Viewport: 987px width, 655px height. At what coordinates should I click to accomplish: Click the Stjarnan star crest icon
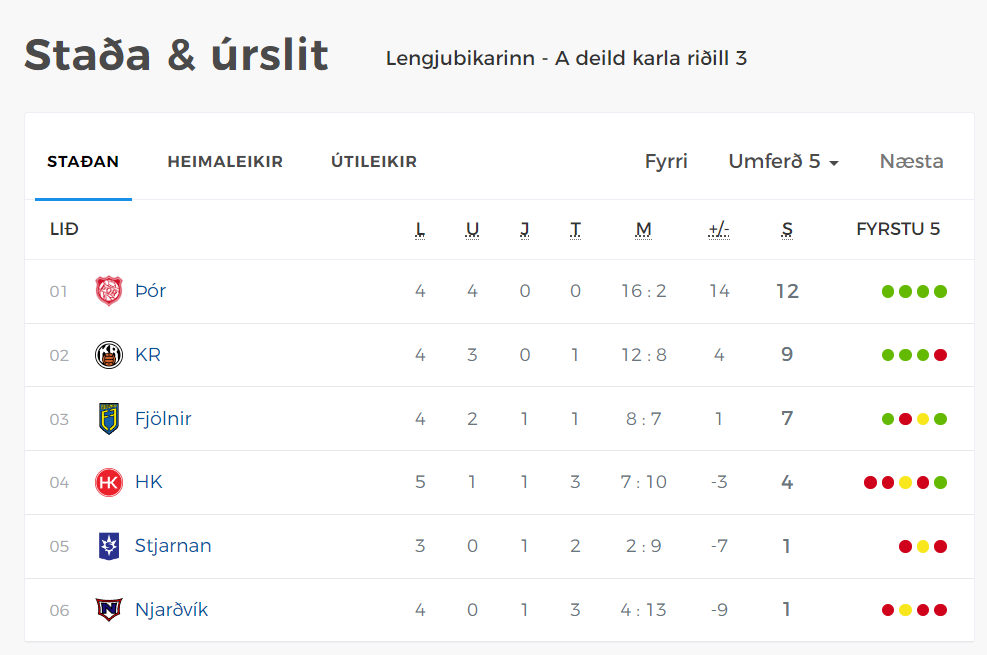point(108,546)
